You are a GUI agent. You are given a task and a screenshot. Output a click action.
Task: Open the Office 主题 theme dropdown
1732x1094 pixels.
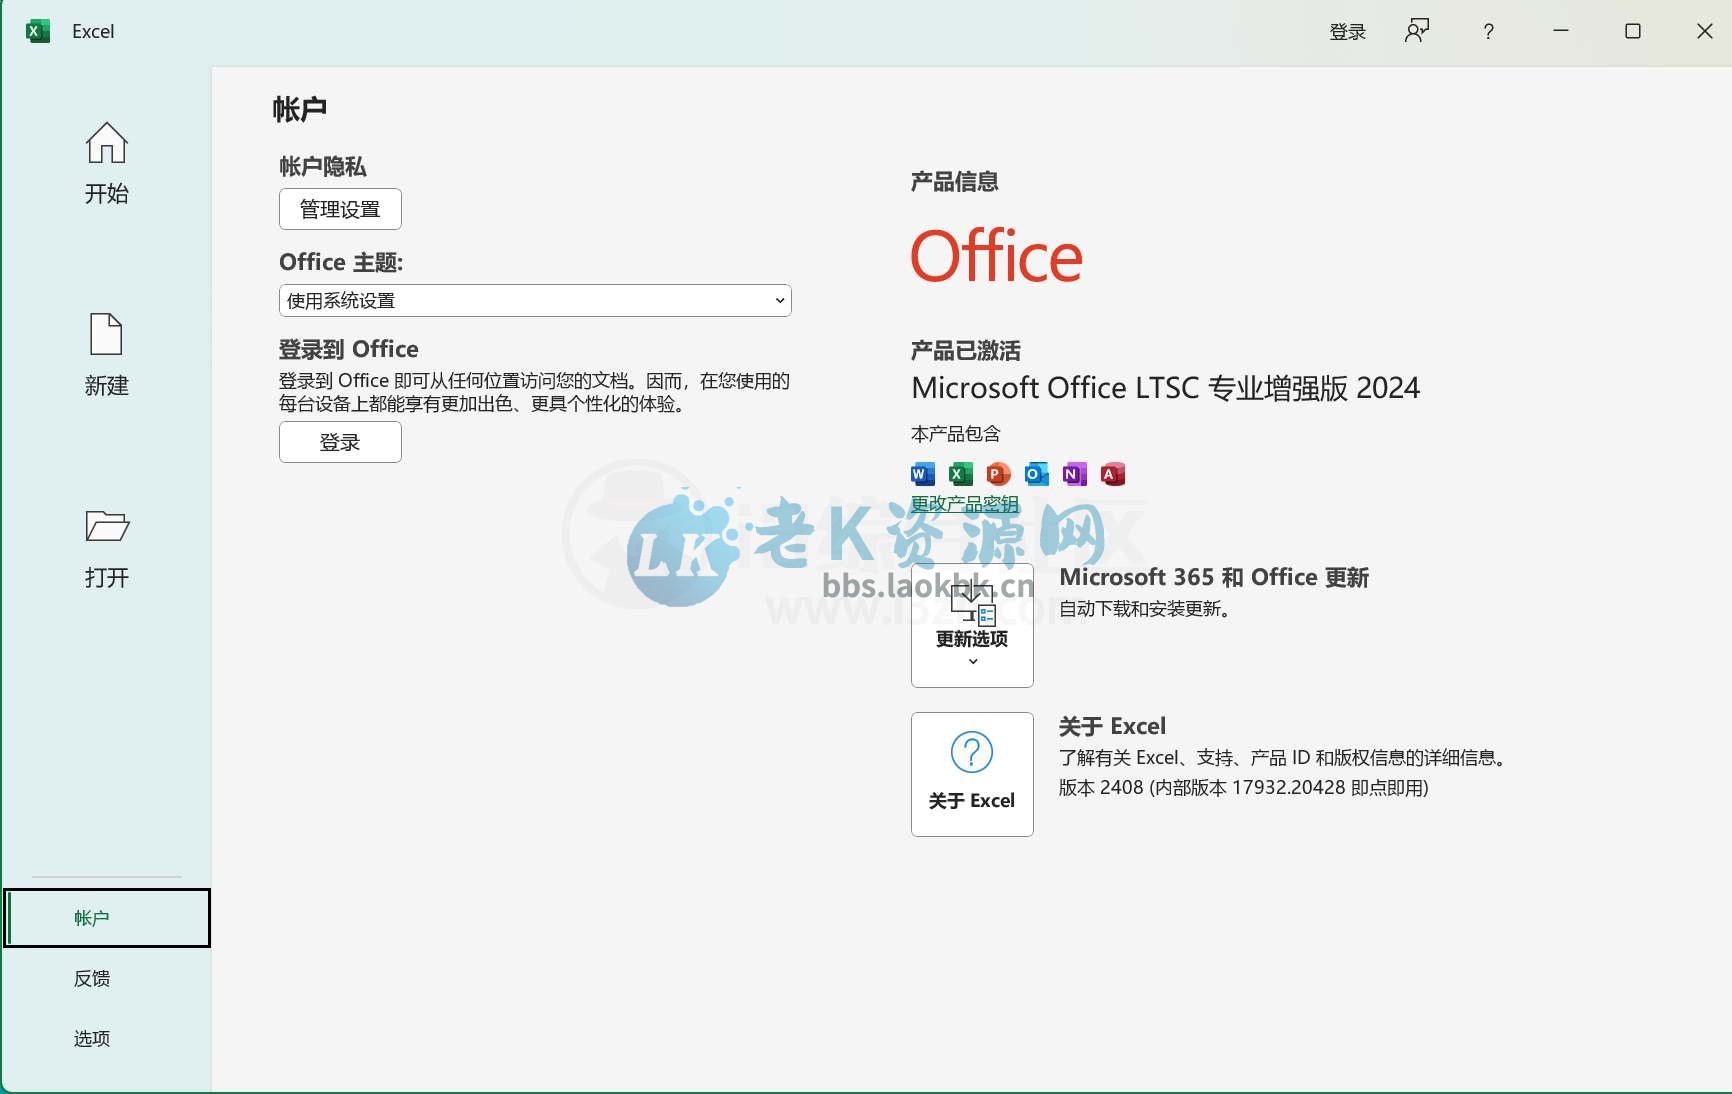(535, 300)
